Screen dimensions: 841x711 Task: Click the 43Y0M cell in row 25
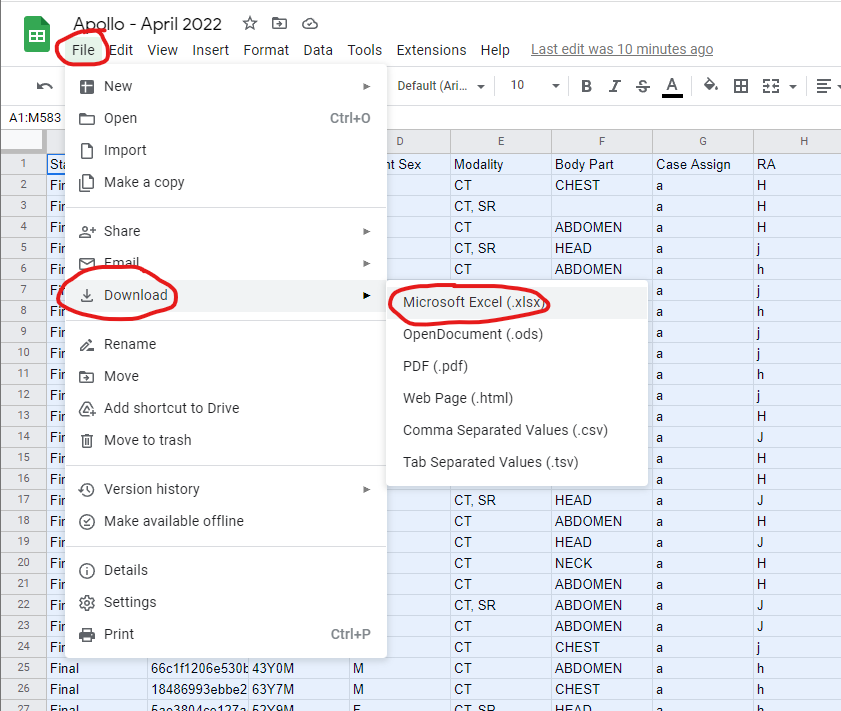(299, 669)
